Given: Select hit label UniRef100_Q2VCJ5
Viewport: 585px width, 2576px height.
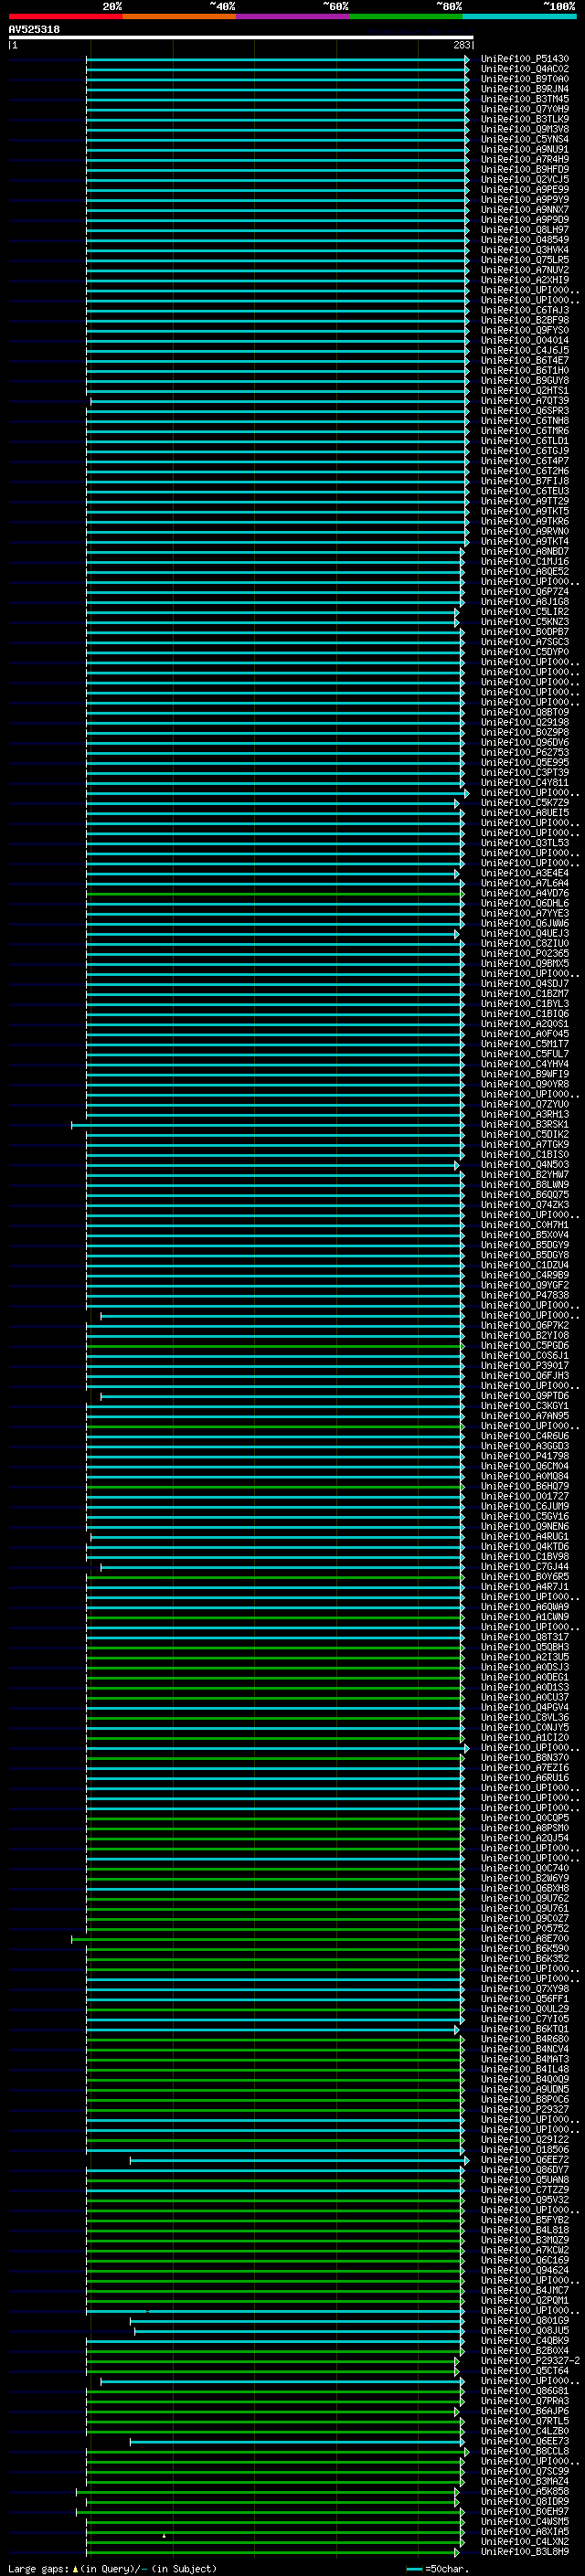Looking at the screenshot, I should [524, 179].
